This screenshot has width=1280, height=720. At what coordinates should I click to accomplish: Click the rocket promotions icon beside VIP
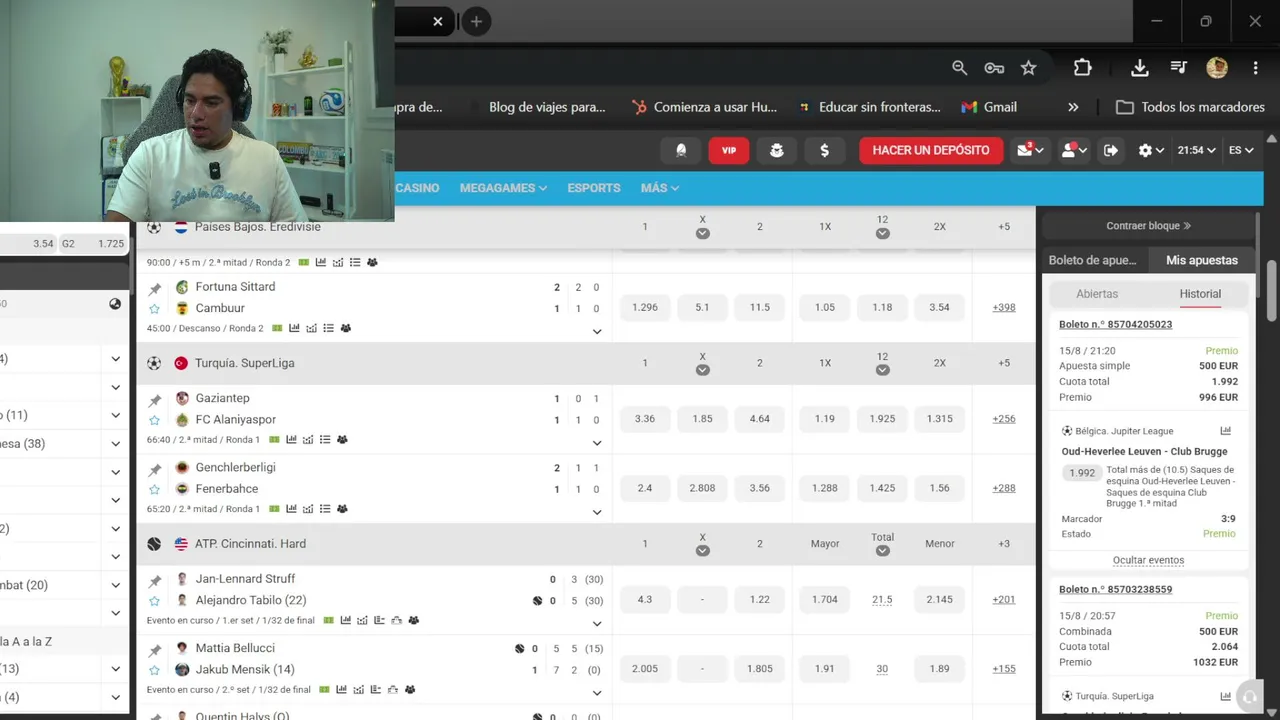[681, 150]
